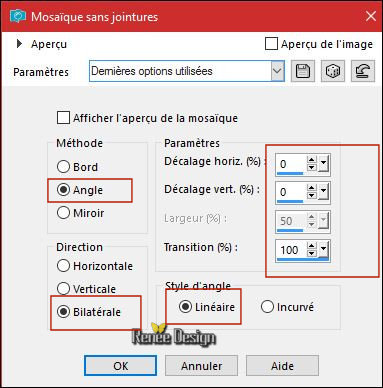Select the Incurvé angle style
The width and height of the screenshot is (383, 388).
coord(267,306)
